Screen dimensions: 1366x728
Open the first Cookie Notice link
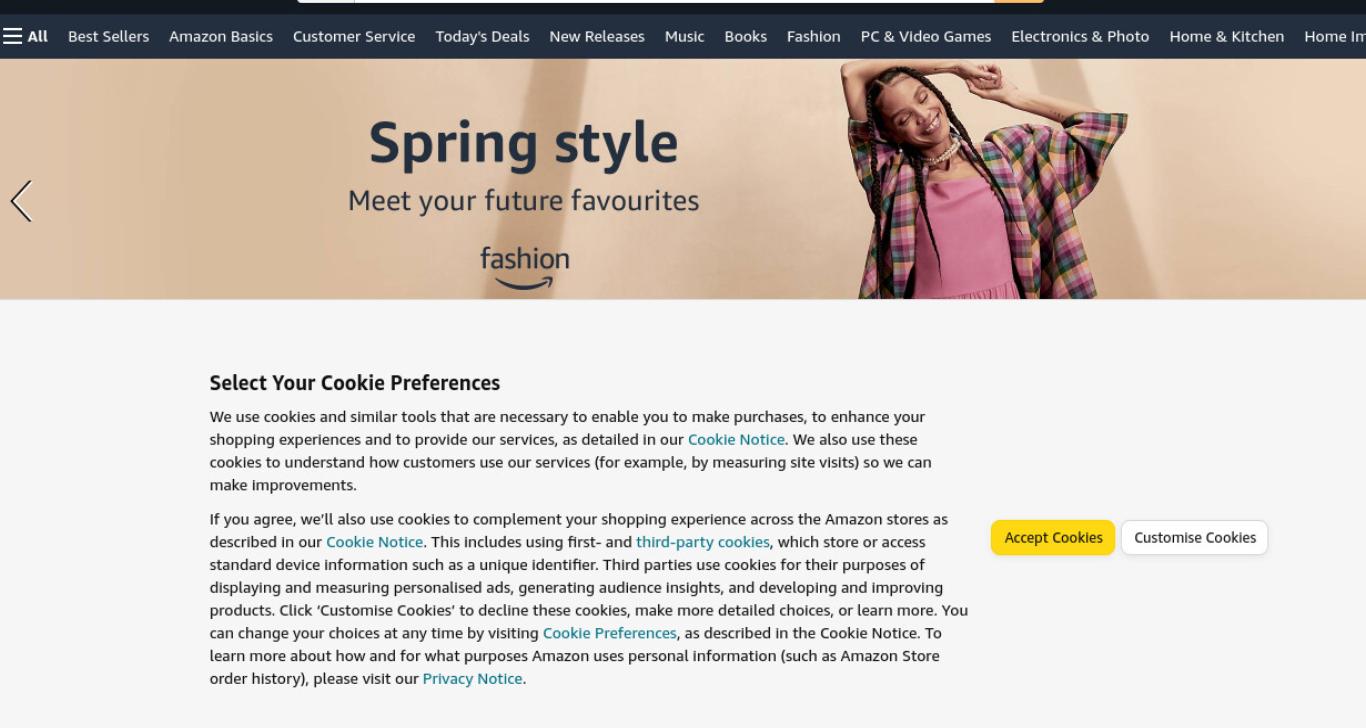click(x=736, y=440)
